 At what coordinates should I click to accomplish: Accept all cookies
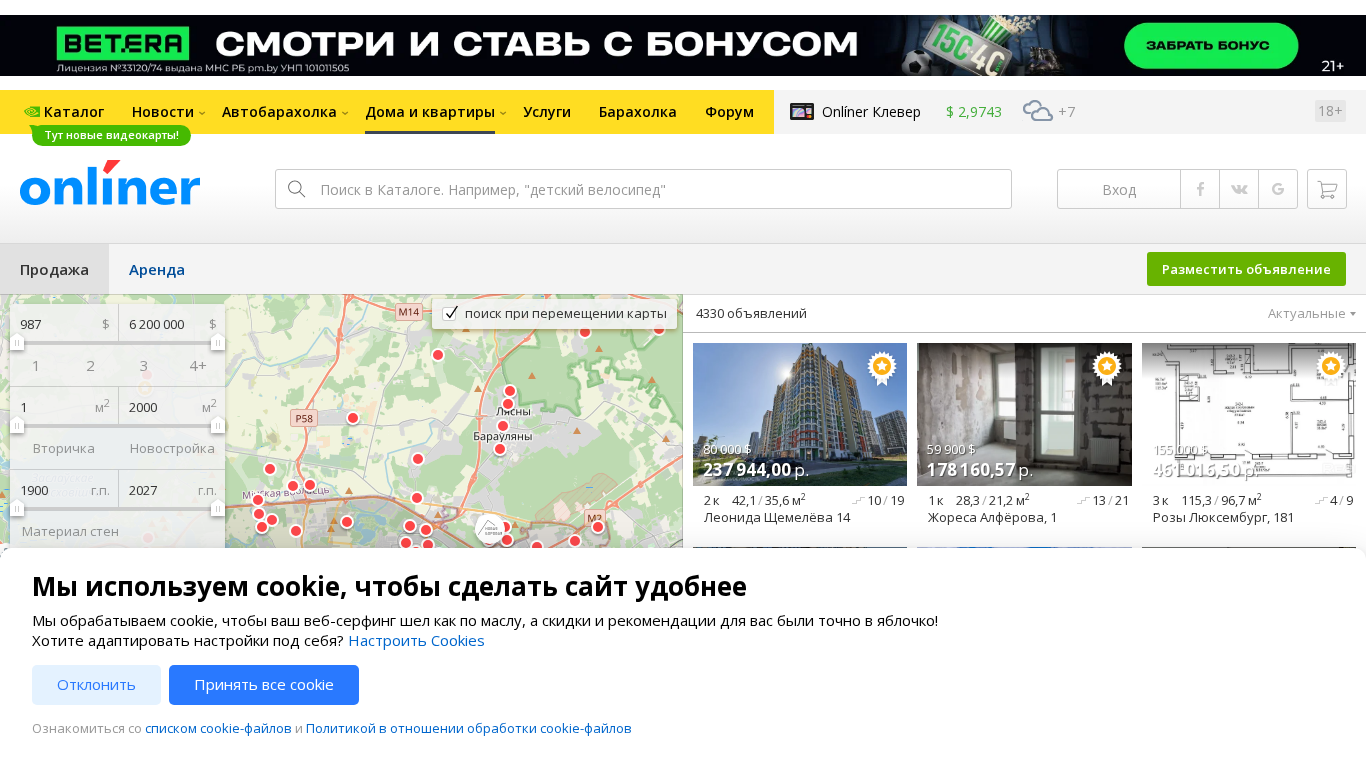(x=264, y=685)
